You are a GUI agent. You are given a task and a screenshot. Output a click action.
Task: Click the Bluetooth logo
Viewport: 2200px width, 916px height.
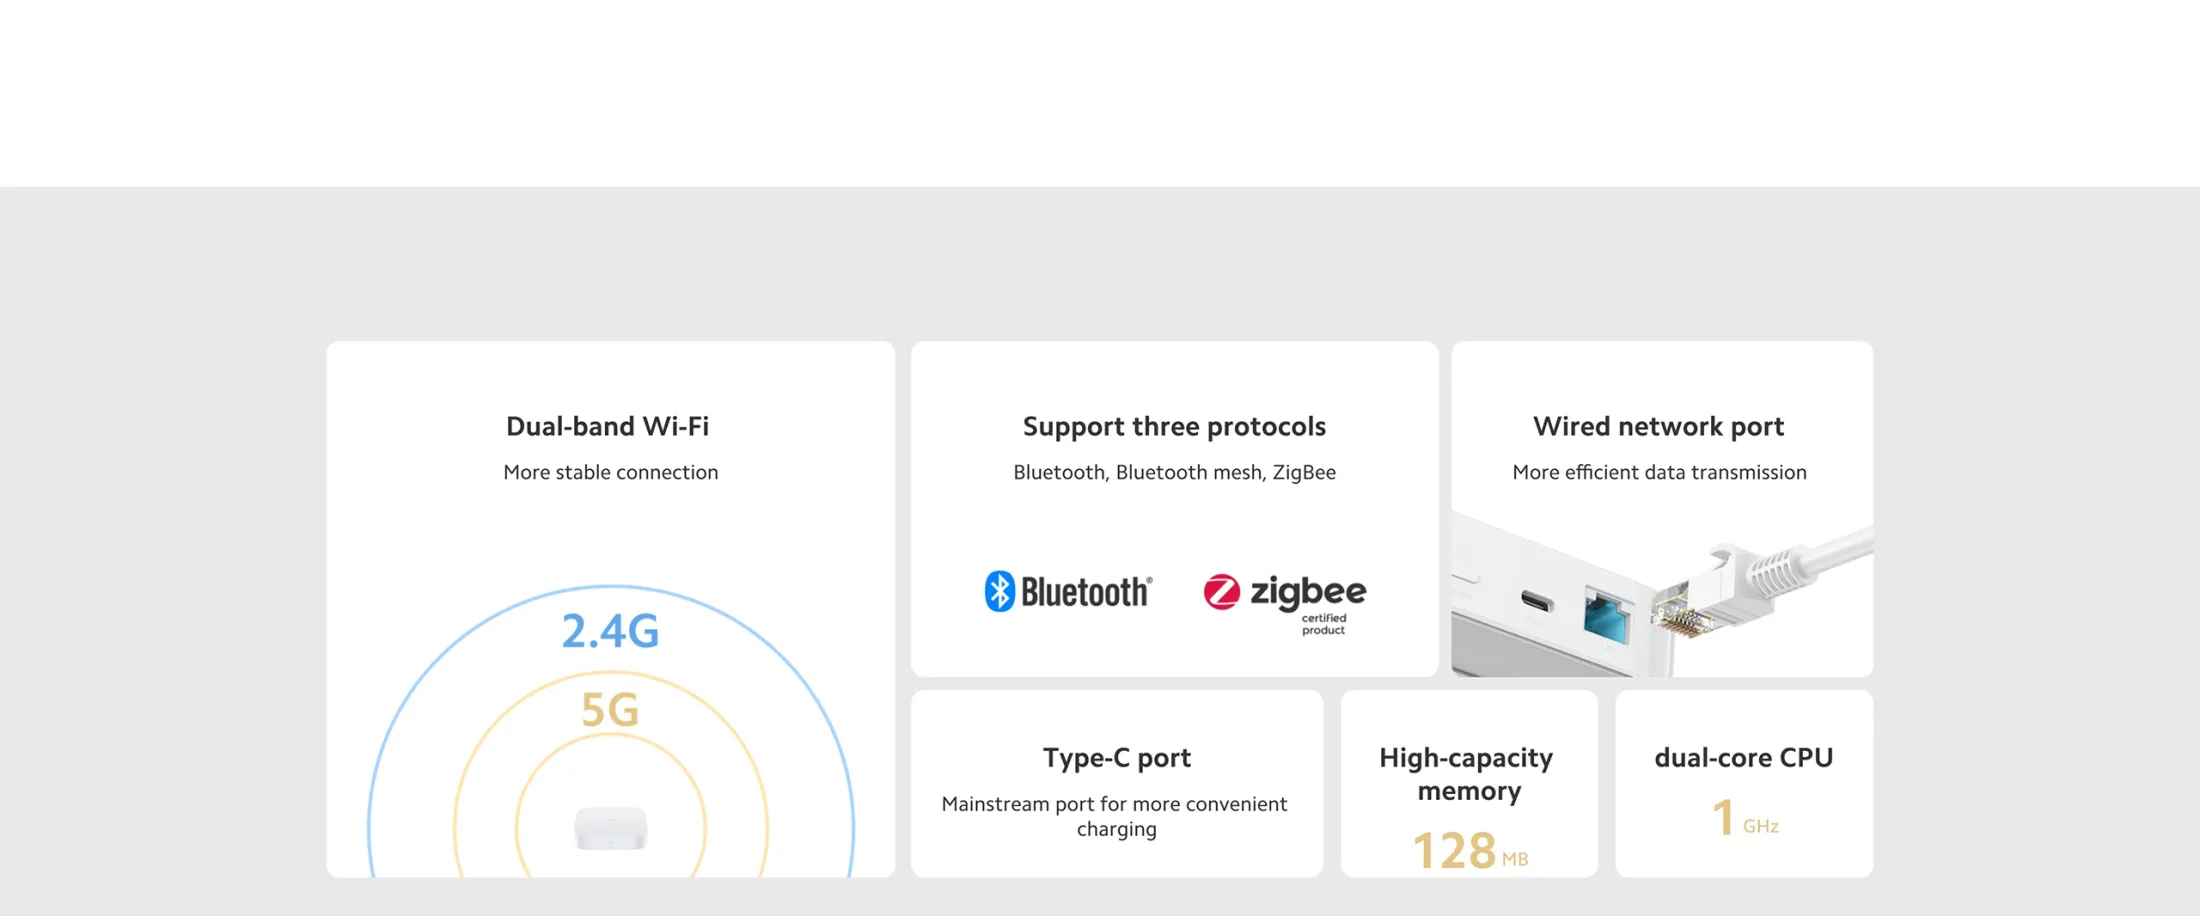(1068, 592)
